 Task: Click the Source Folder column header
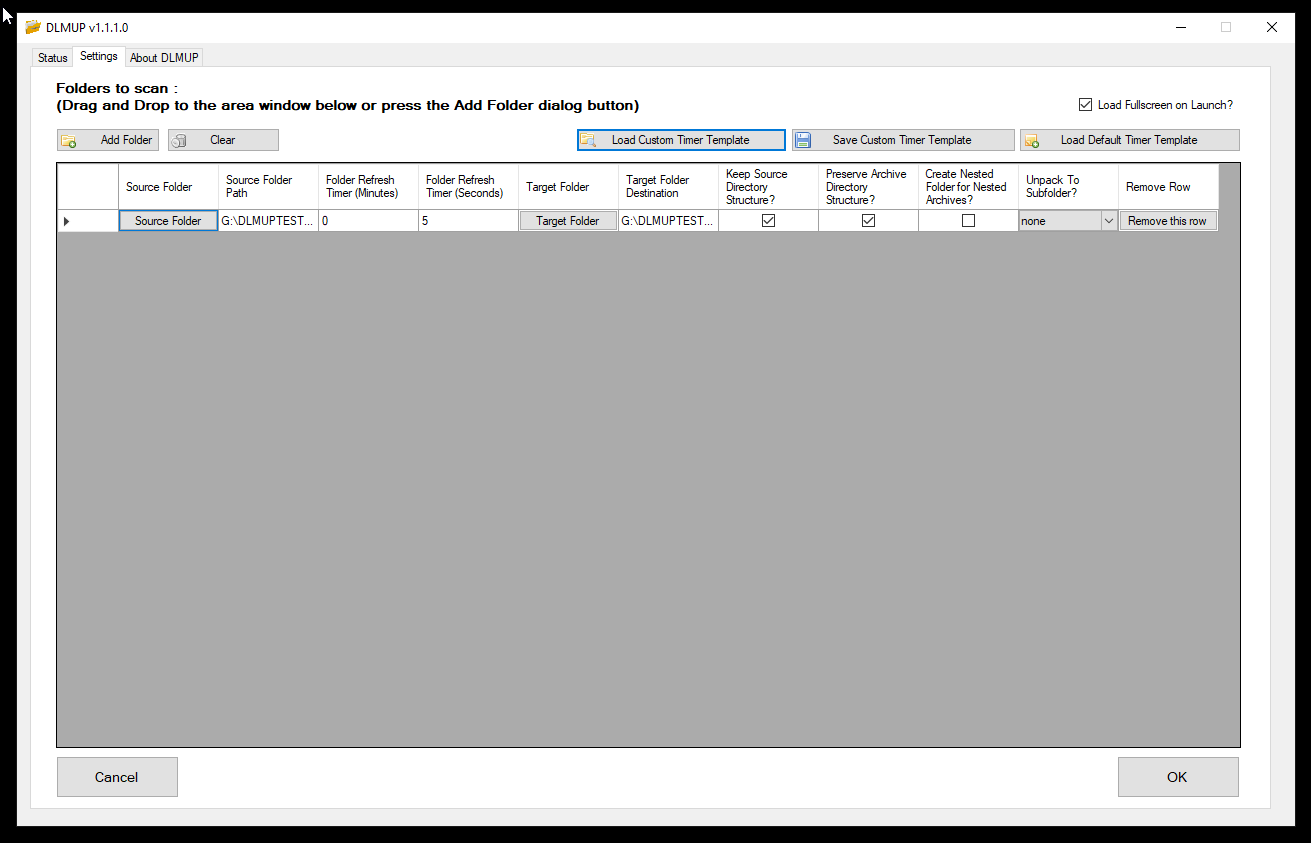(168, 187)
